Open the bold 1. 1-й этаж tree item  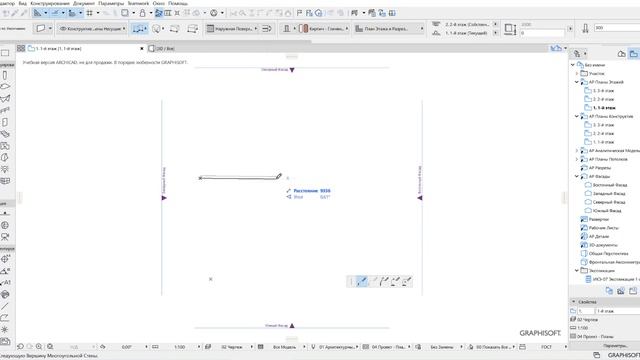tap(604, 108)
